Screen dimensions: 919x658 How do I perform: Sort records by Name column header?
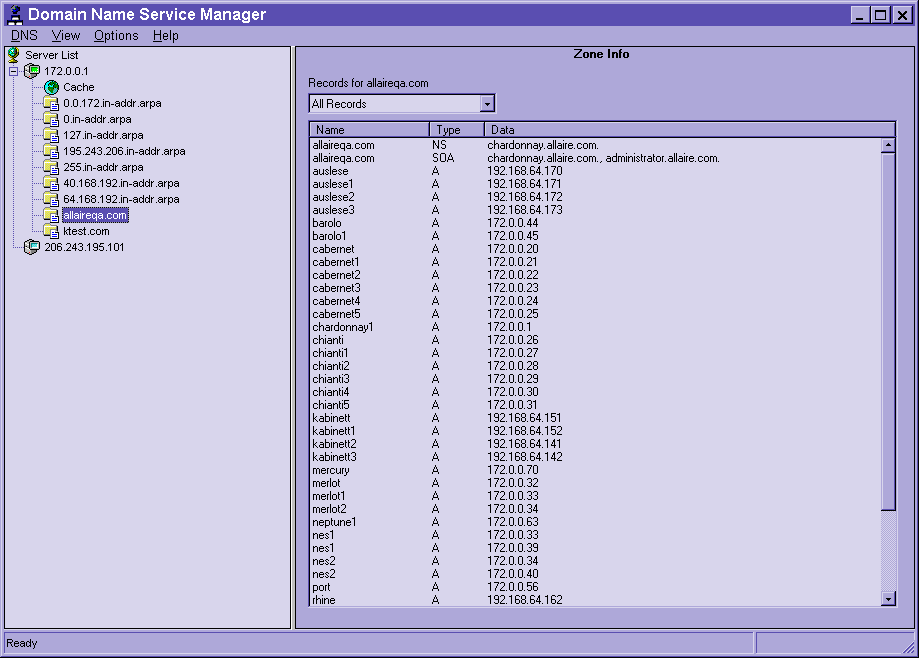coord(369,130)
